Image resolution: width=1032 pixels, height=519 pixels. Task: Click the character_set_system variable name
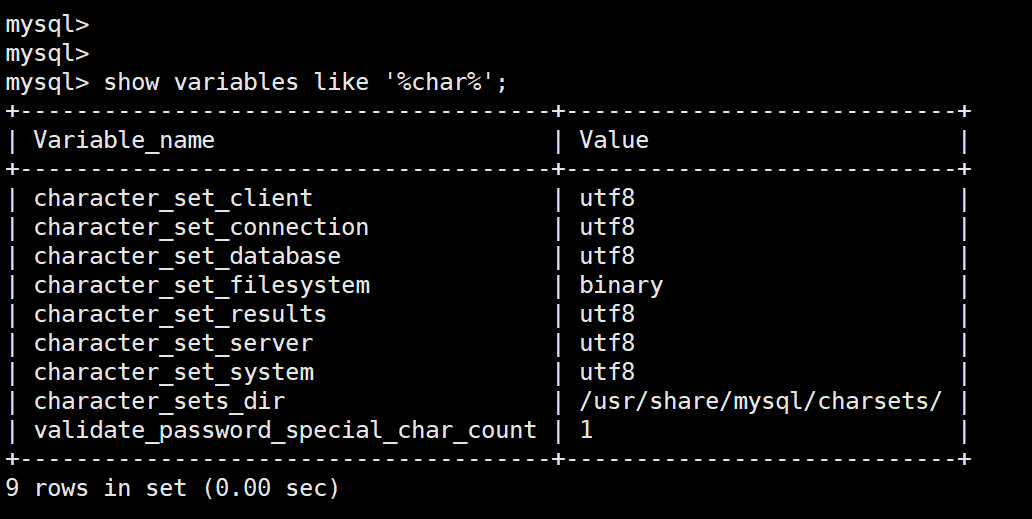click(x=173, y=372)
